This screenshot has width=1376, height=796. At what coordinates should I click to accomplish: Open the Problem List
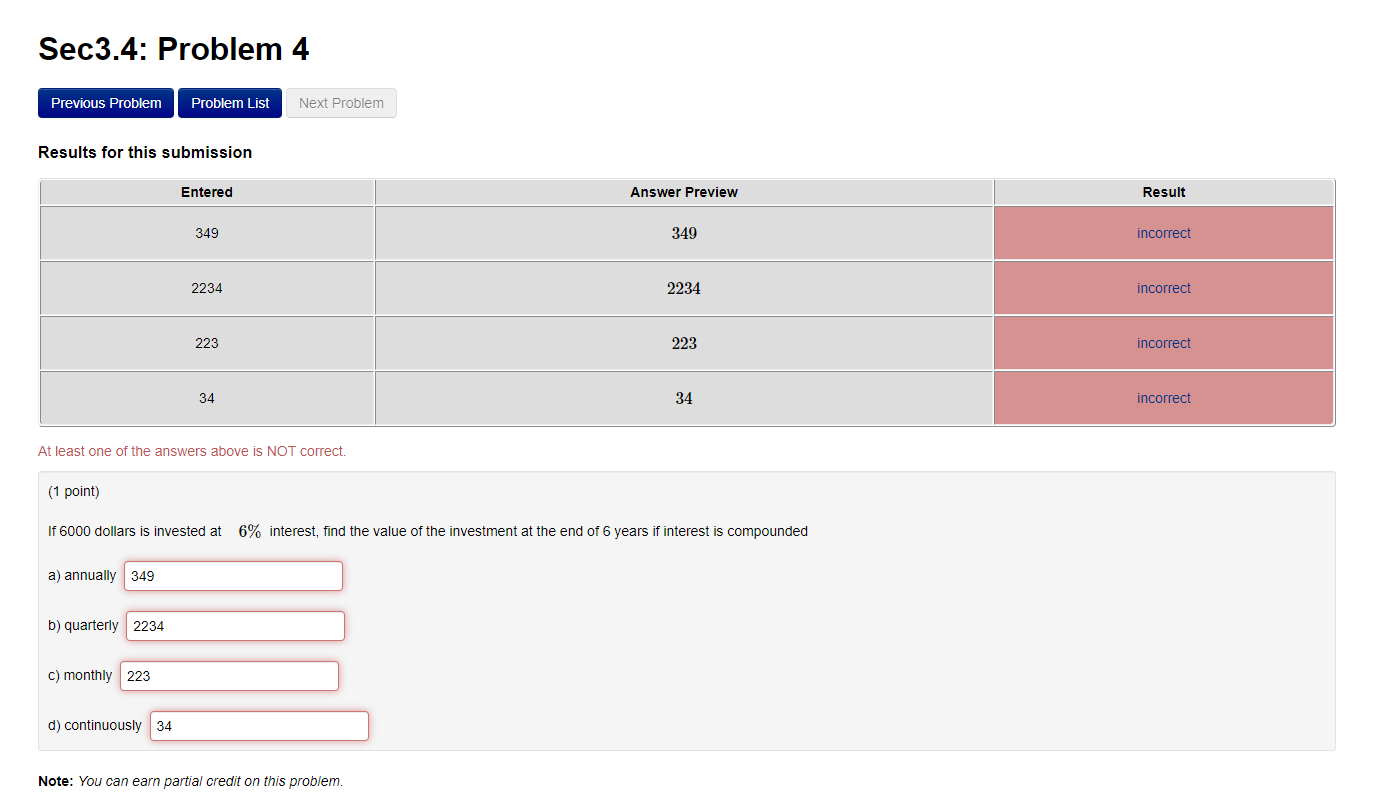(x=229, y=102)
